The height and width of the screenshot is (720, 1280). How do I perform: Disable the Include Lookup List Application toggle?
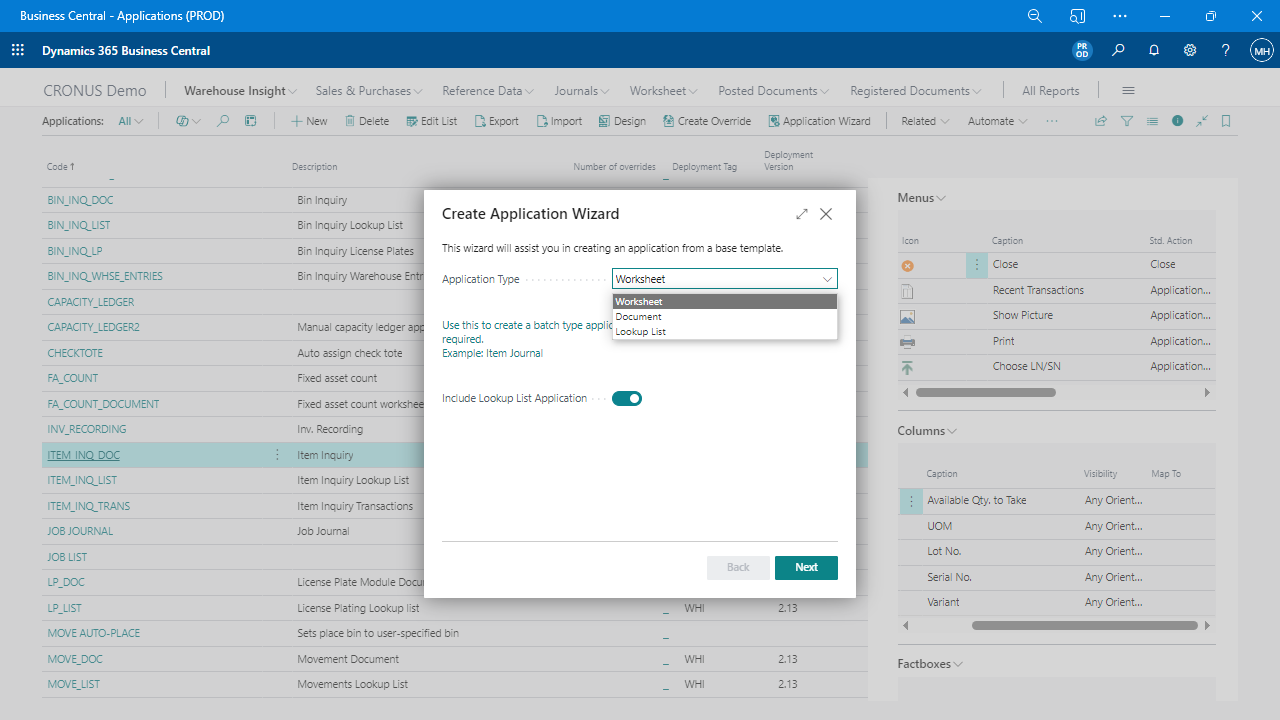pos(626,398)
